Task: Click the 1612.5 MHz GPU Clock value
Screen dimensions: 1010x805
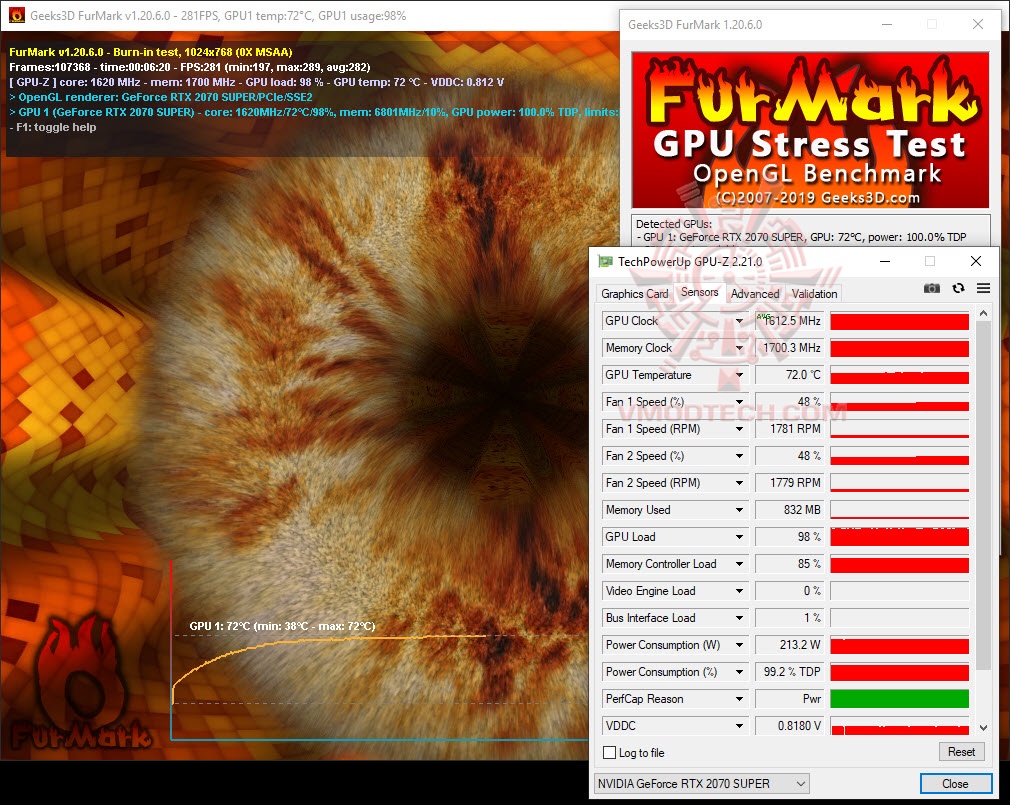Action: [790, 321]
